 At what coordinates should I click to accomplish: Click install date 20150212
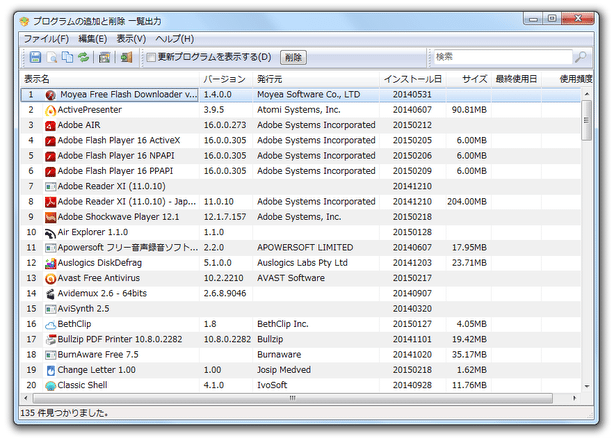pyautogui.click(x=412, y=125)
